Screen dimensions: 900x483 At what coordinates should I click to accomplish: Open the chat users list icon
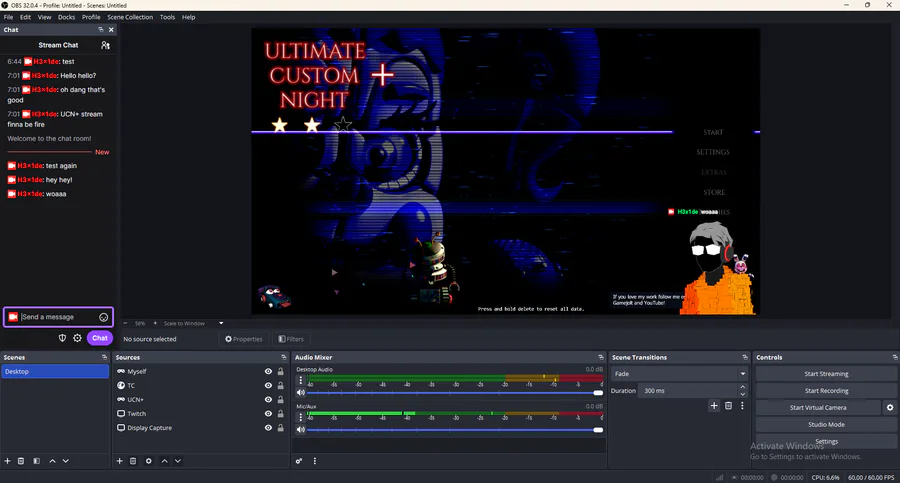coord(105,45)
